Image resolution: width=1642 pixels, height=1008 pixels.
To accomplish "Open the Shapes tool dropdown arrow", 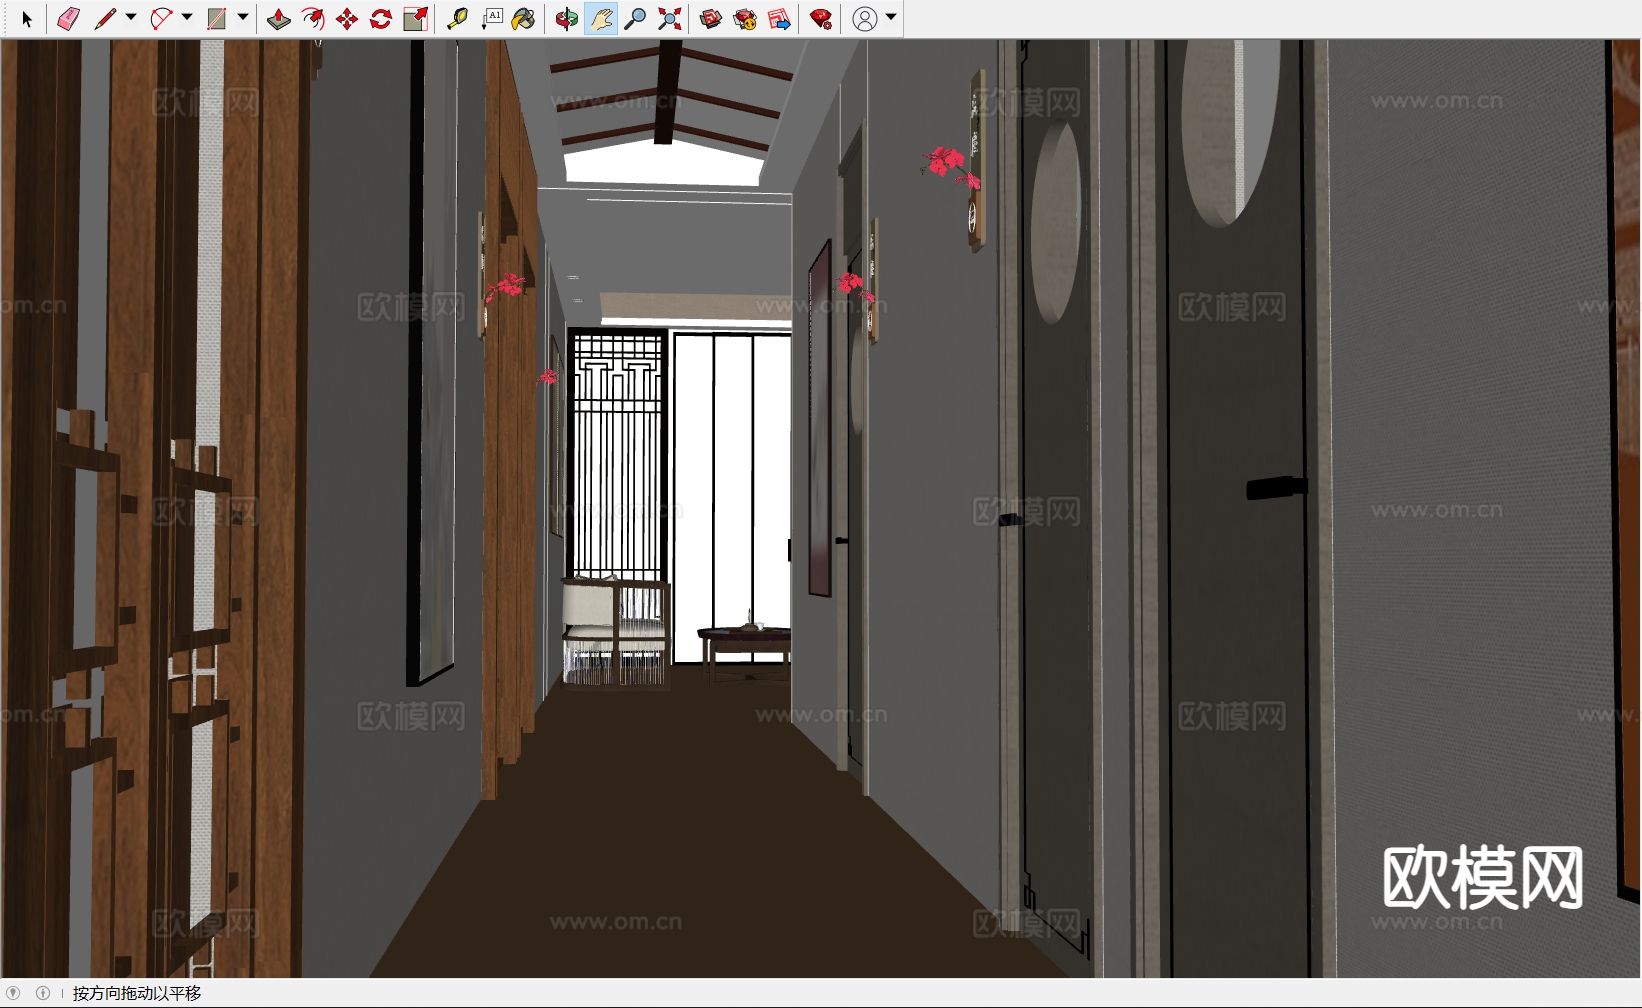I will [242, 18].
